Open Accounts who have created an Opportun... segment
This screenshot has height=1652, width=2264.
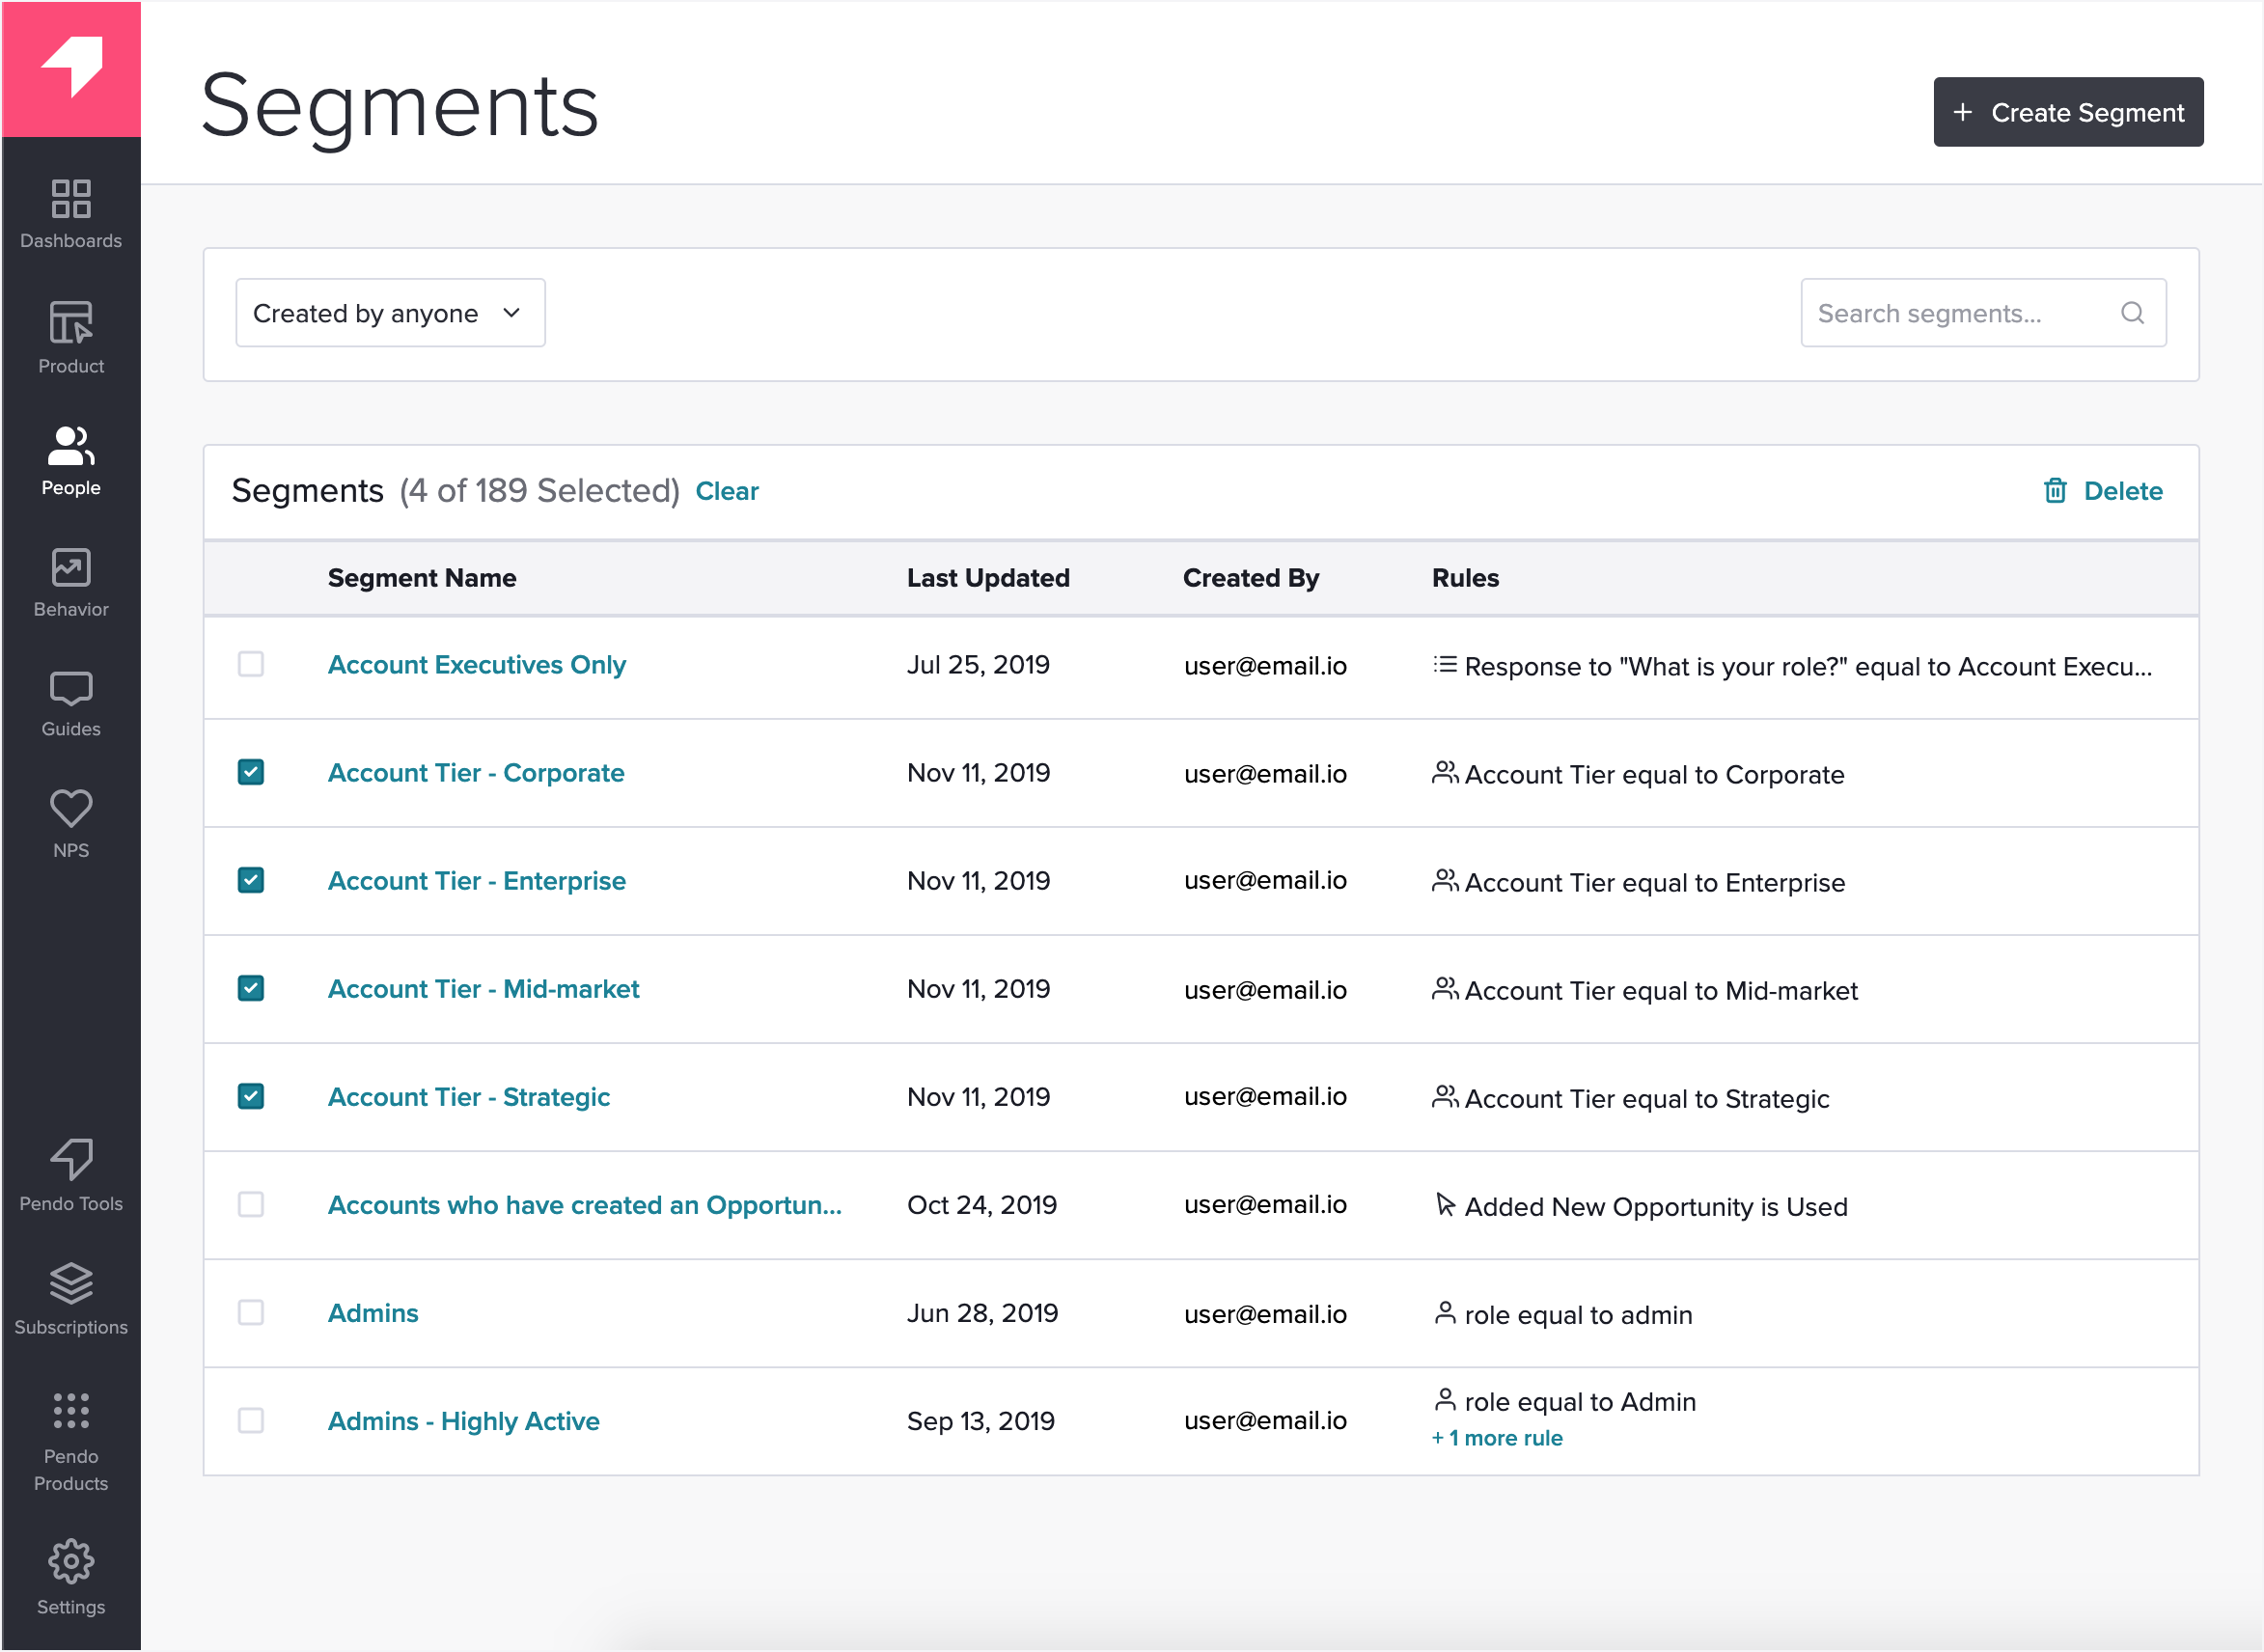[585, 1205]
